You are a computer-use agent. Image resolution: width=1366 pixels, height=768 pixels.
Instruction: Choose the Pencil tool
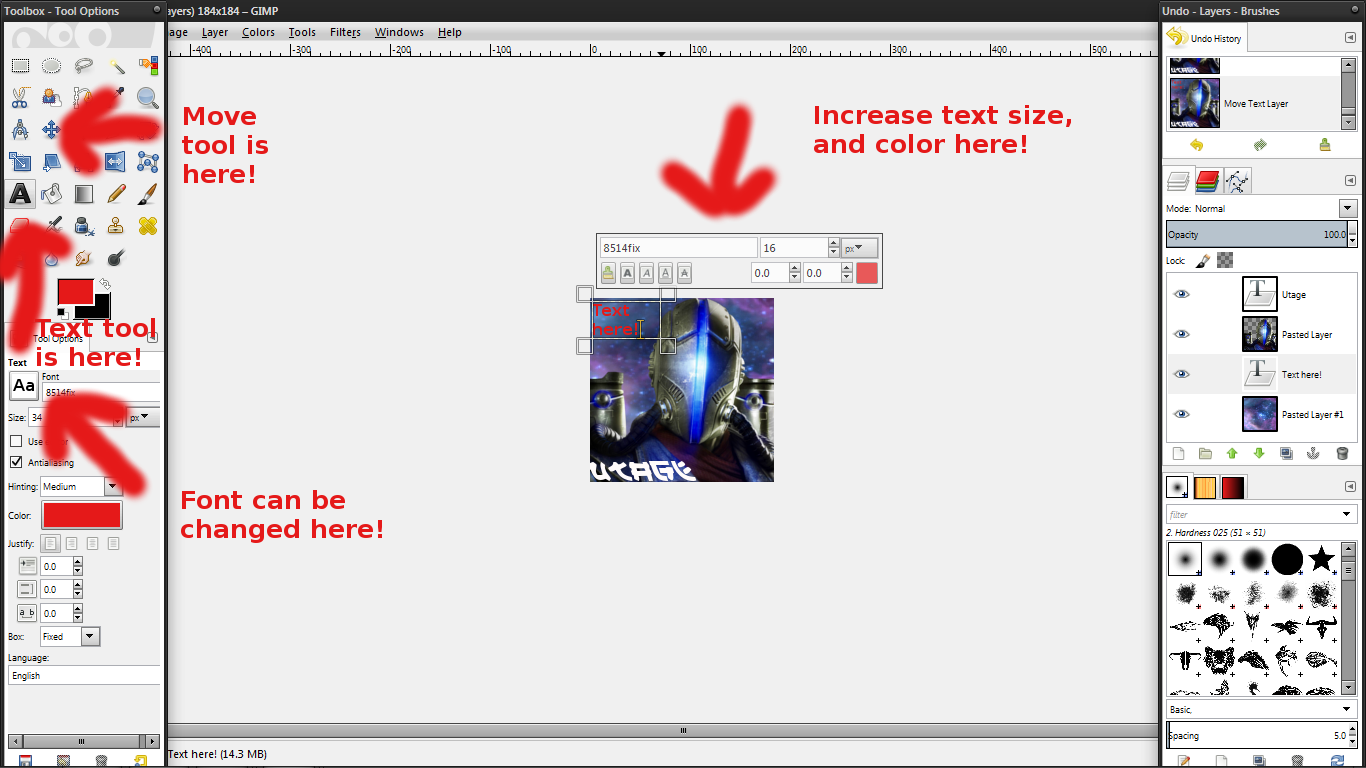click(116, 194)
